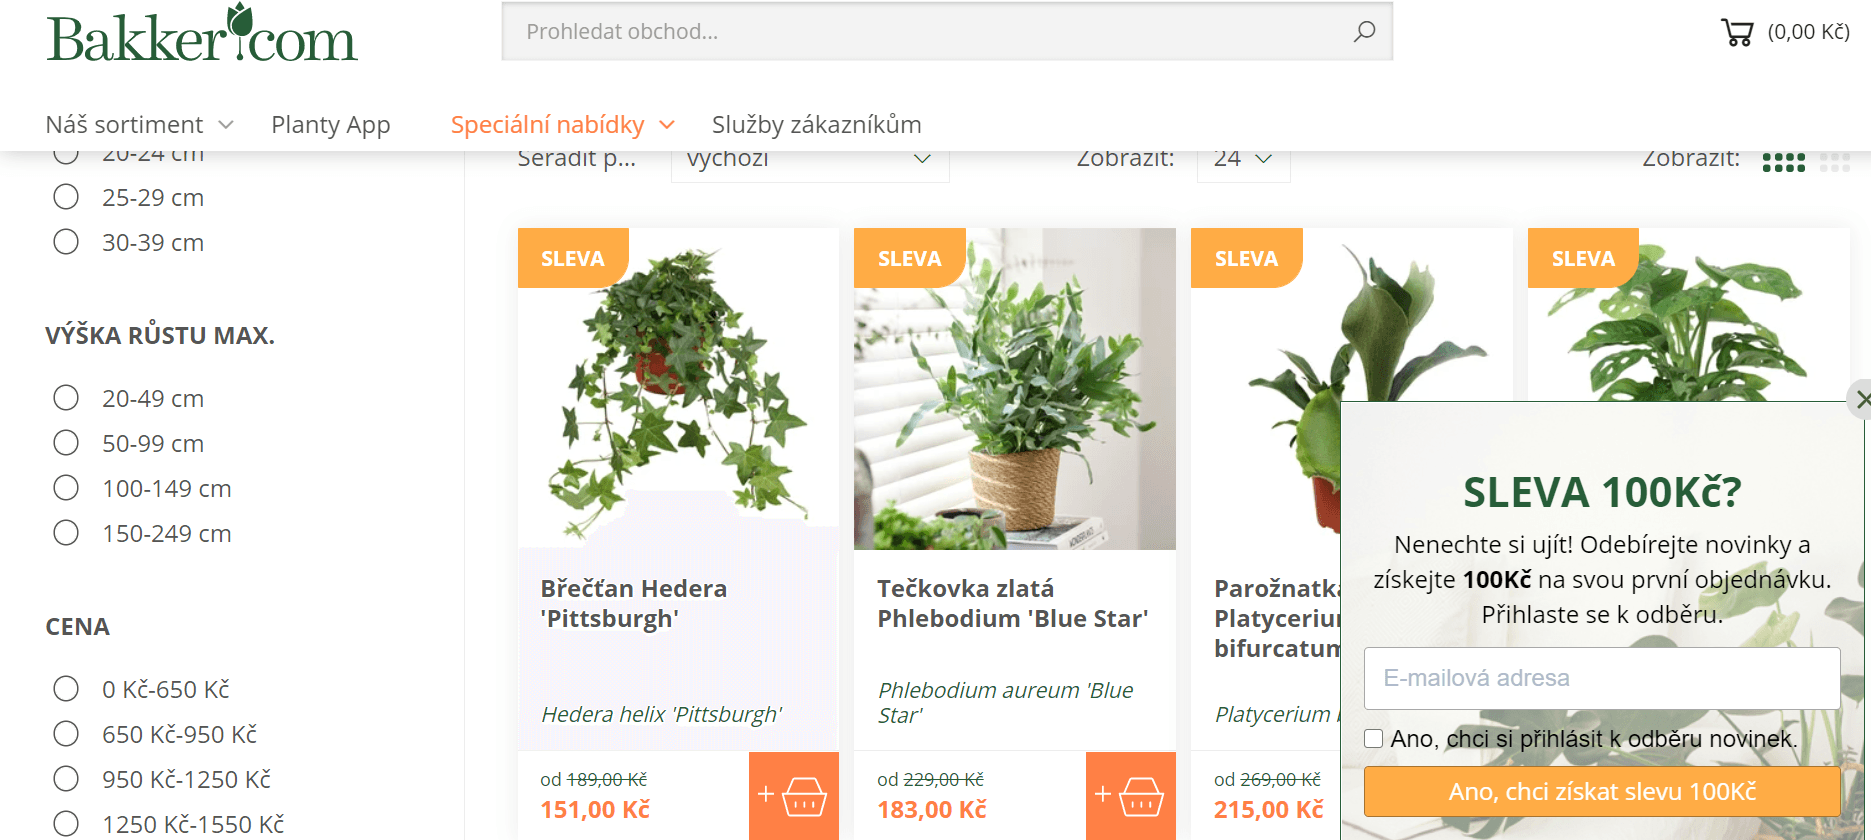Image resolution: width=1871 pixels, height=840 pixels.
Task: Add Tečkovka zlatá Phlebodium to basket
Action: tap(1131, 796)
